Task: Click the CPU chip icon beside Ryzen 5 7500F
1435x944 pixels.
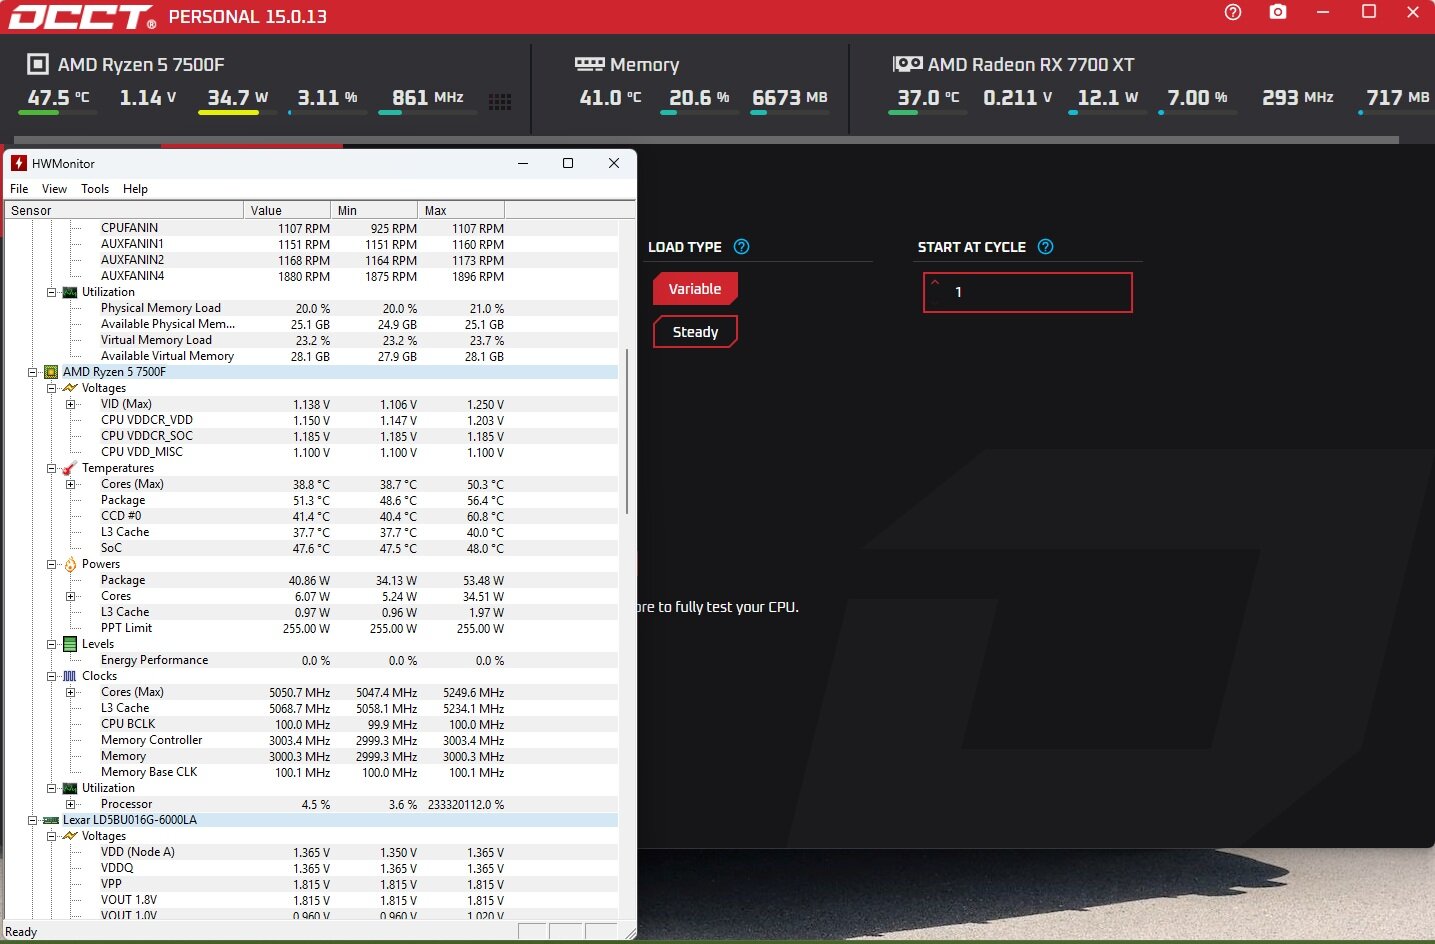Action: [37, 64]
